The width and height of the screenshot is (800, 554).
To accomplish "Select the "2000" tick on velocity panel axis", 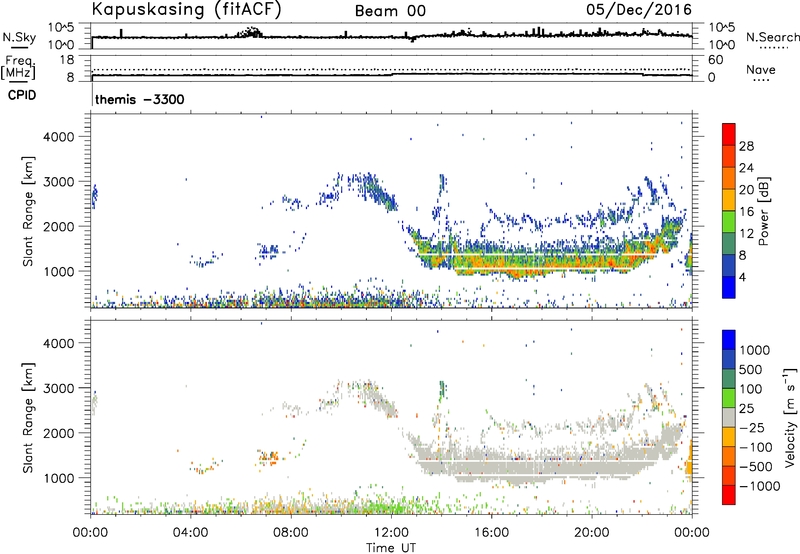I will pyautogui.click(x=59, y=433).
